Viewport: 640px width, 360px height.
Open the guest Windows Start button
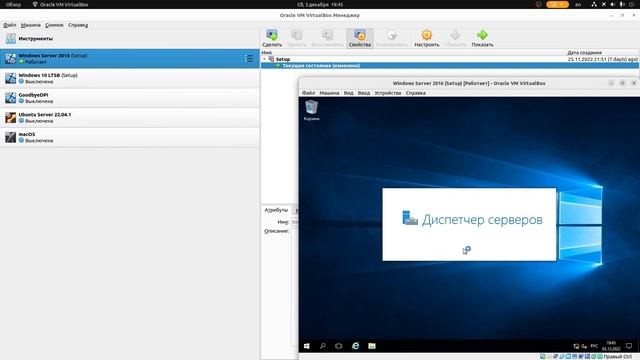point(307,346)
